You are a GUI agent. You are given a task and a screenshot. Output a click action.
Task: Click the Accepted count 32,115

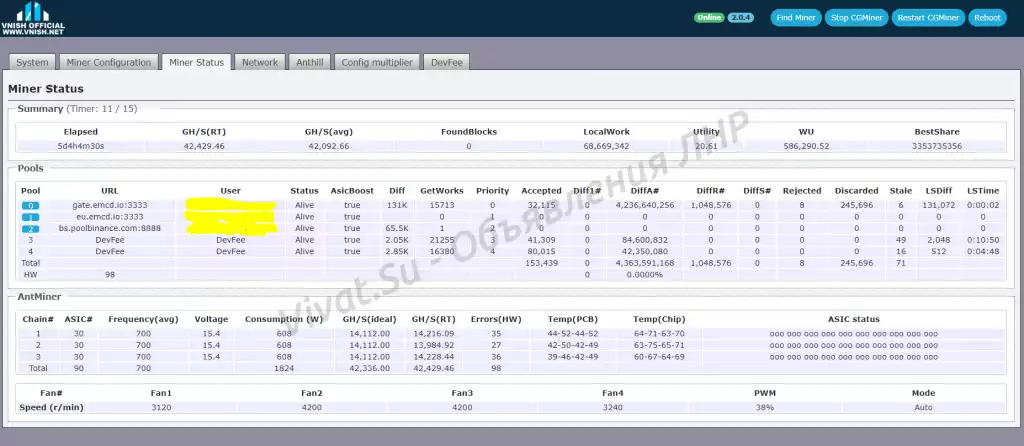[x=541, y=205]
